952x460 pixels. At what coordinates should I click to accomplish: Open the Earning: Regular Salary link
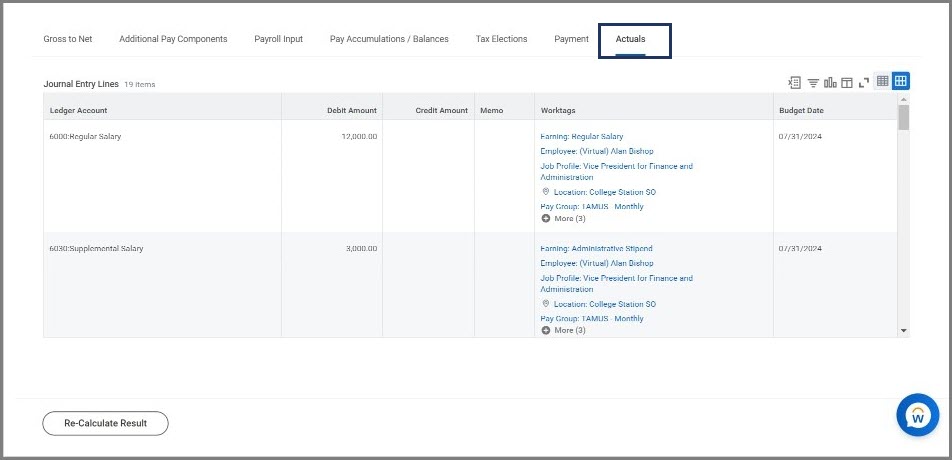click(x=581, y=136)
